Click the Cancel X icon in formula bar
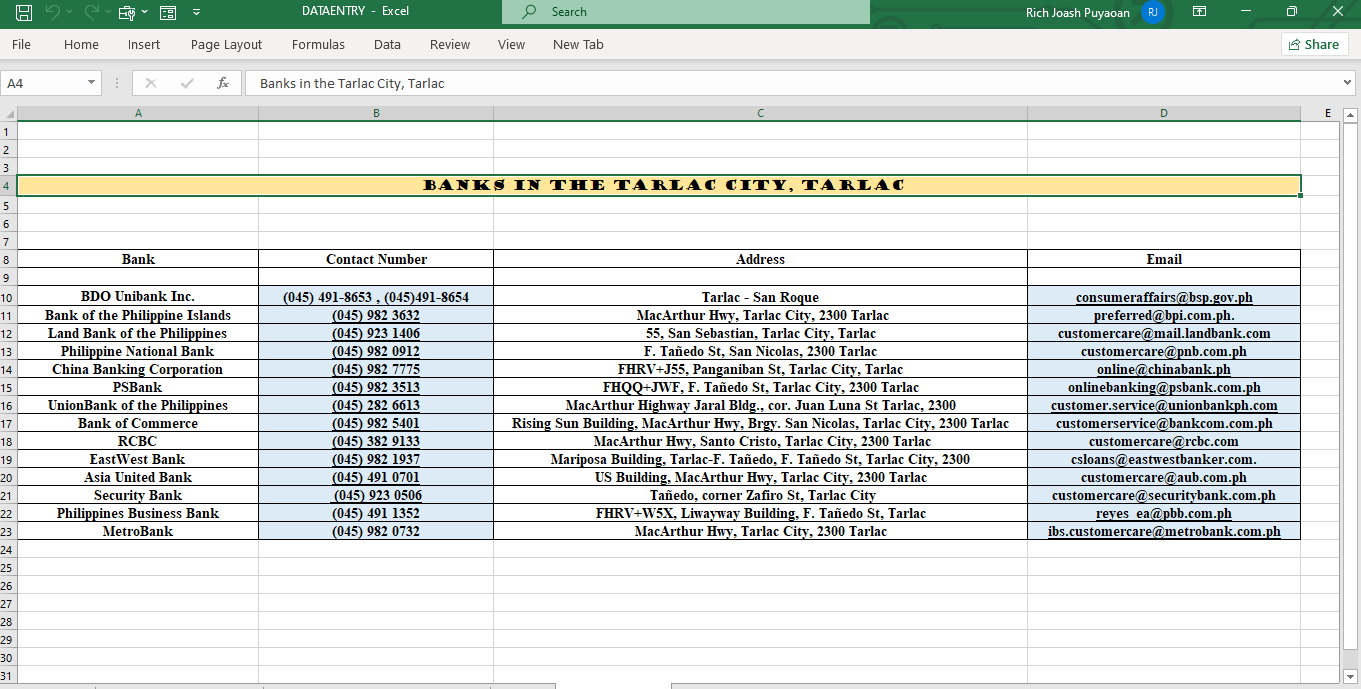1361x689 pixels. (151, 83)
